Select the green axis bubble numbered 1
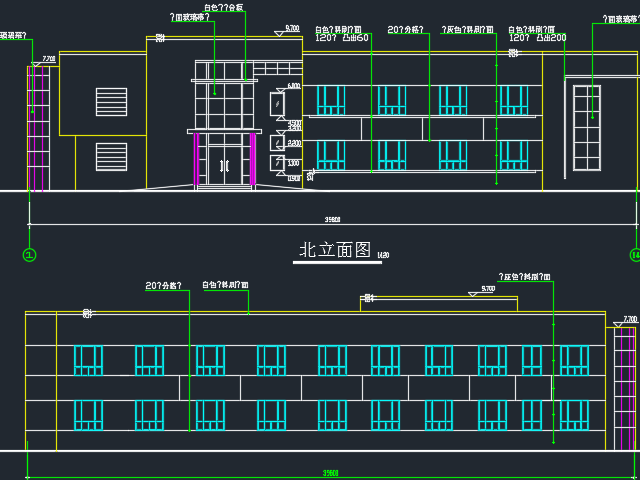This screenshot has height=480, width=640. click(x=29, y=255)
